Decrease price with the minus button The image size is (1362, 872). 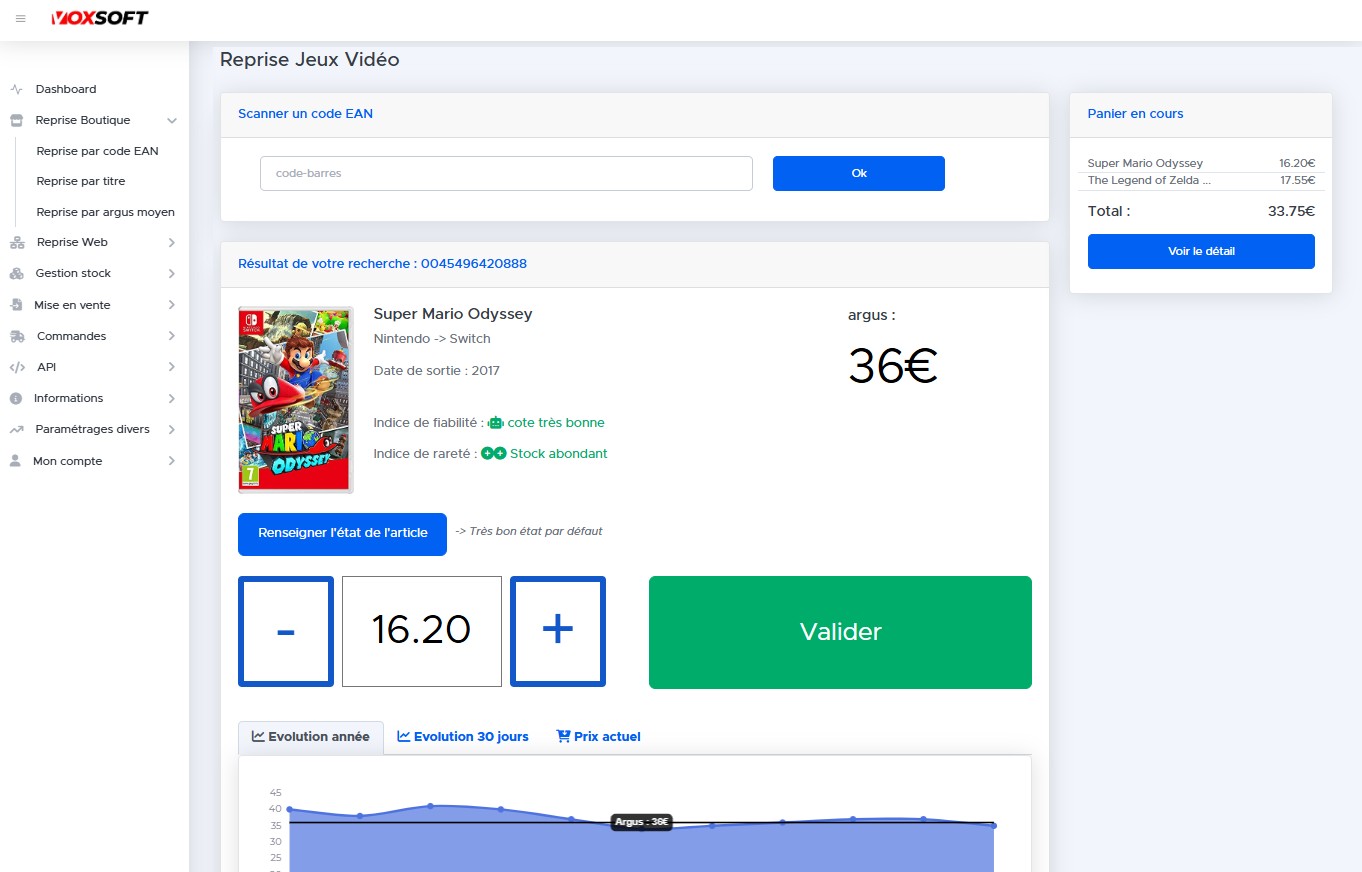[x=285, y=631]
